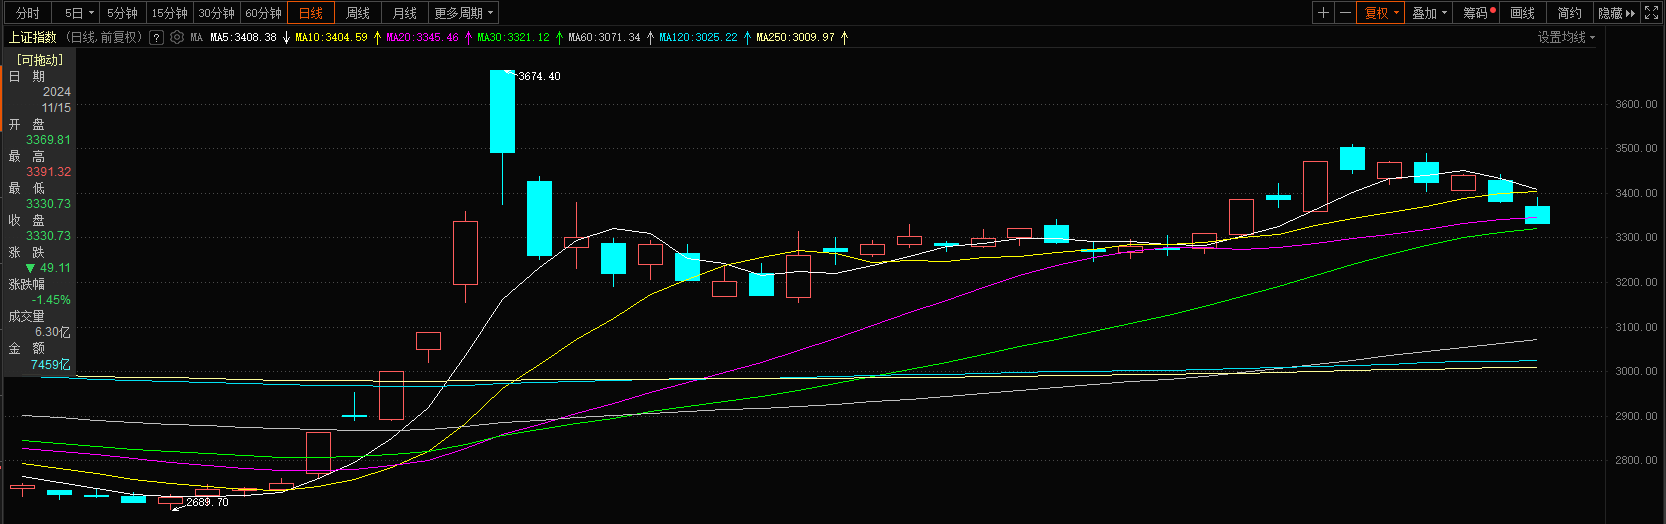The image size is (1666, 524).
Task: Toggle 简约 simplified view mode
Action: coord(1569,13)
